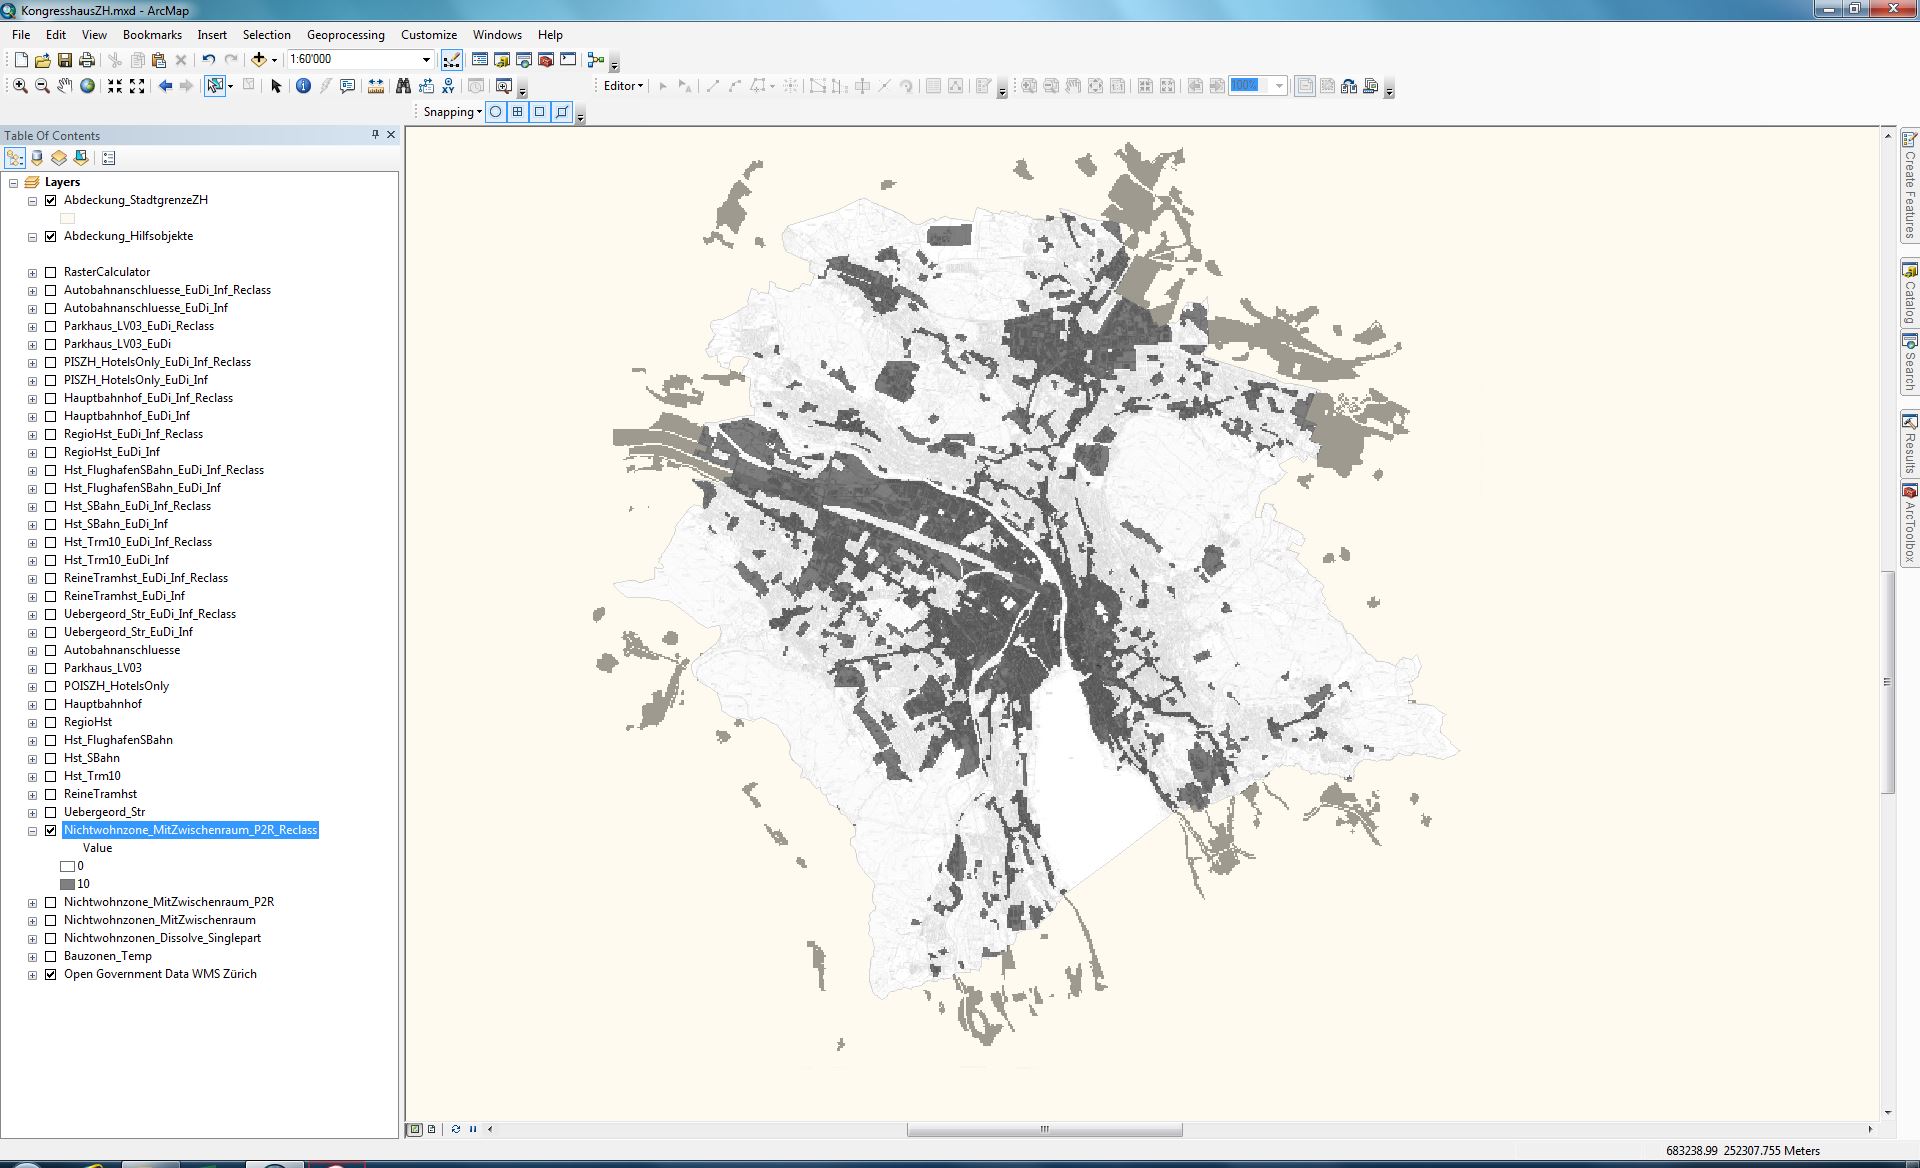Open the Geoprocessing menu
This screenshot has width=1920, height=1168.
(345, 34)
